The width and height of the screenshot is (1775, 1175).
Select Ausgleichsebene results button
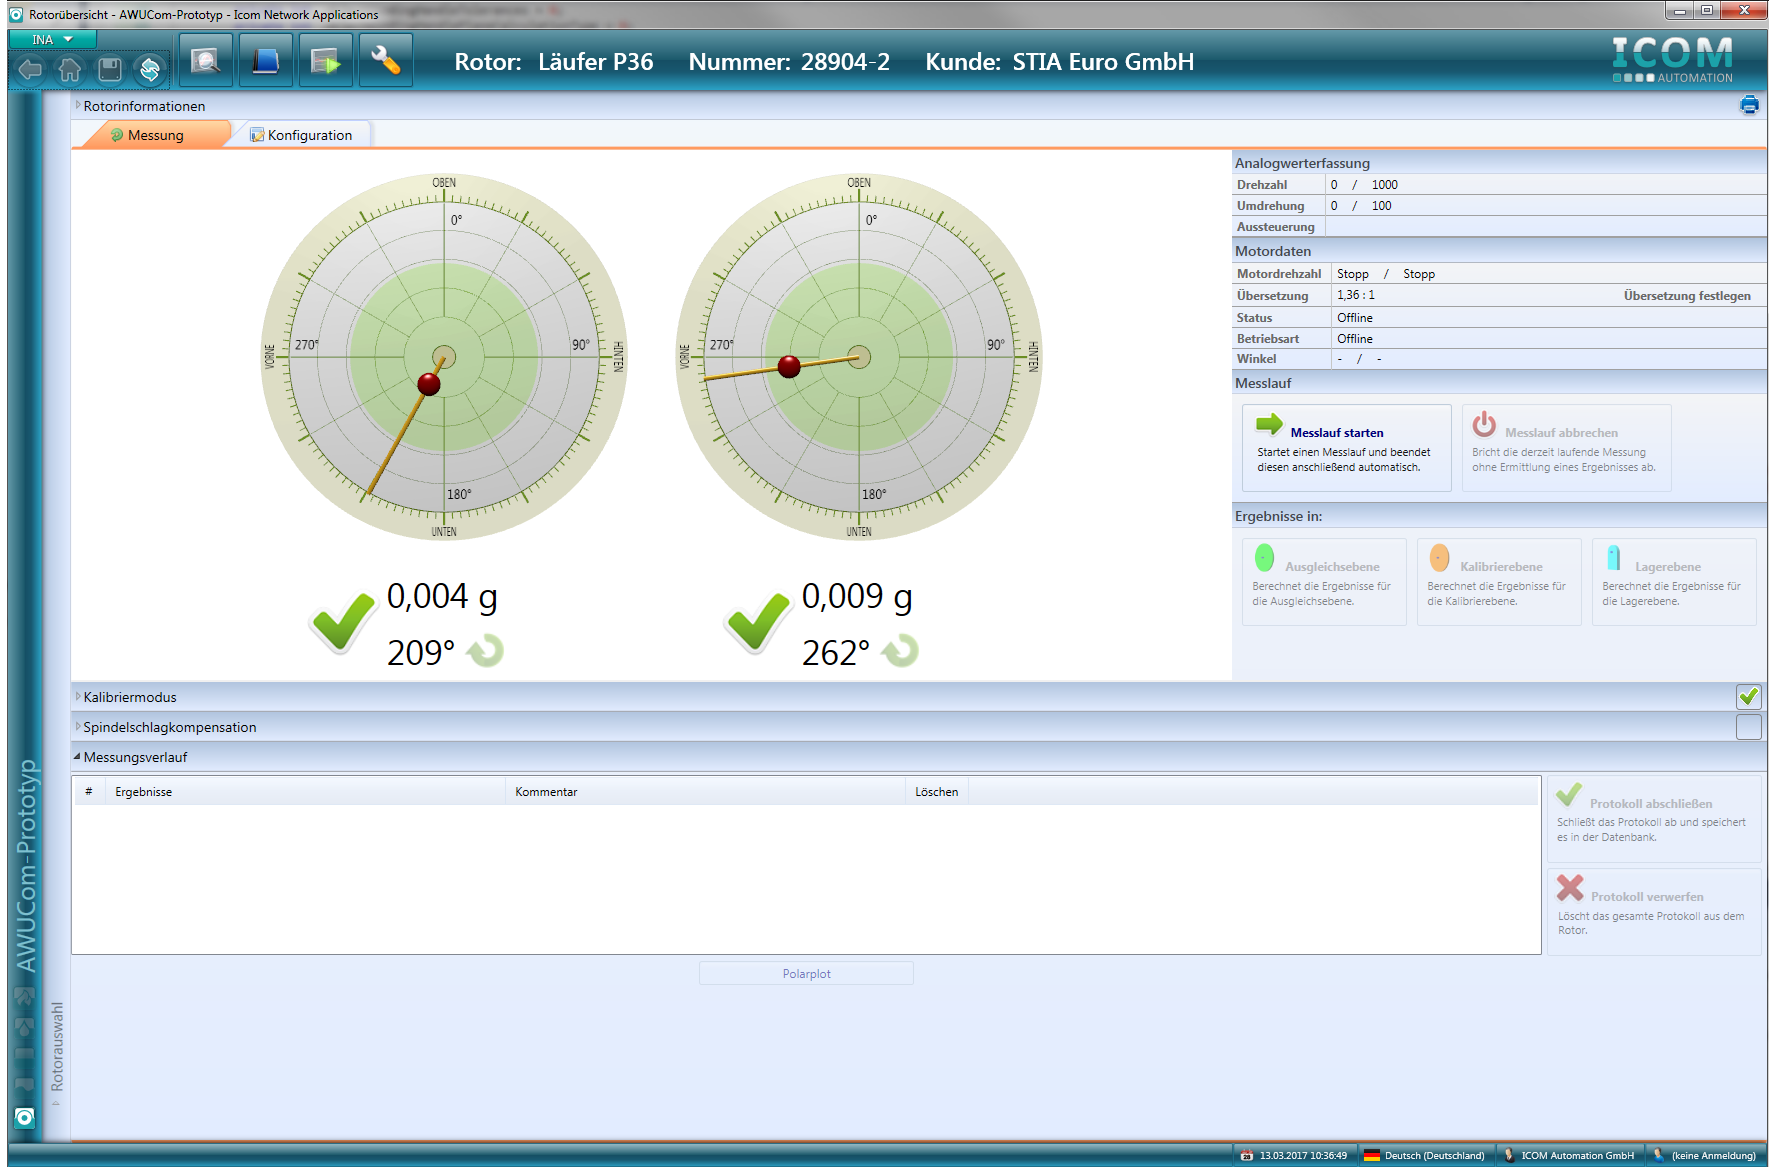[1324, 582]
